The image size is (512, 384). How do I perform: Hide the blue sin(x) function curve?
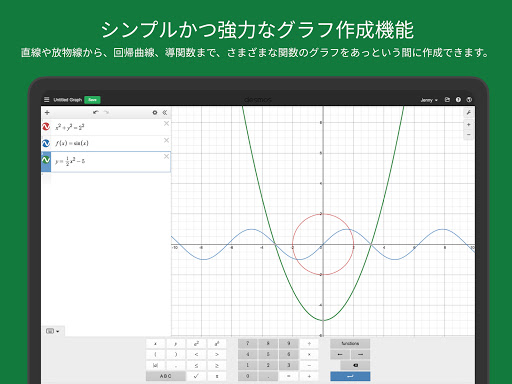coord(46,143)
